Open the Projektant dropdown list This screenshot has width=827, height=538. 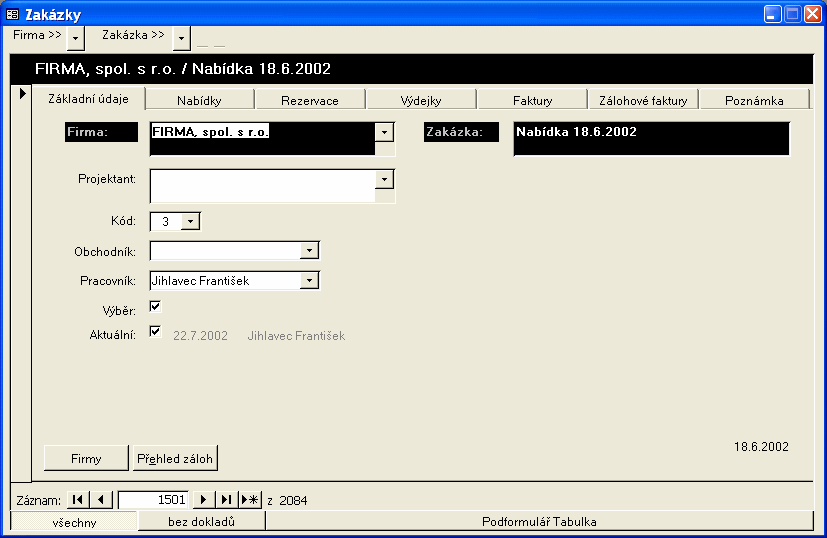click(385, 178)
